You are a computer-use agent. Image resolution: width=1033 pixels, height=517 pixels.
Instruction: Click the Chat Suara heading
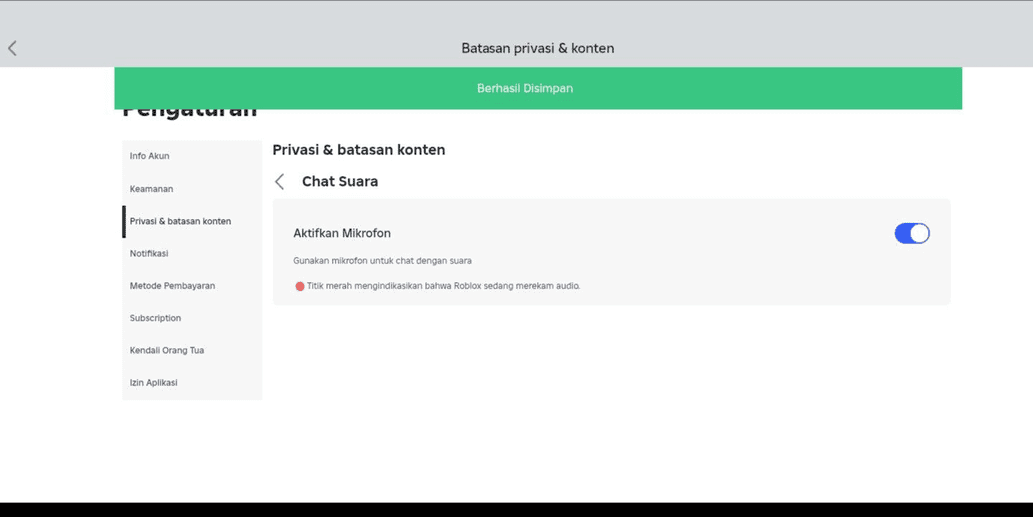[x=340, y=181]
